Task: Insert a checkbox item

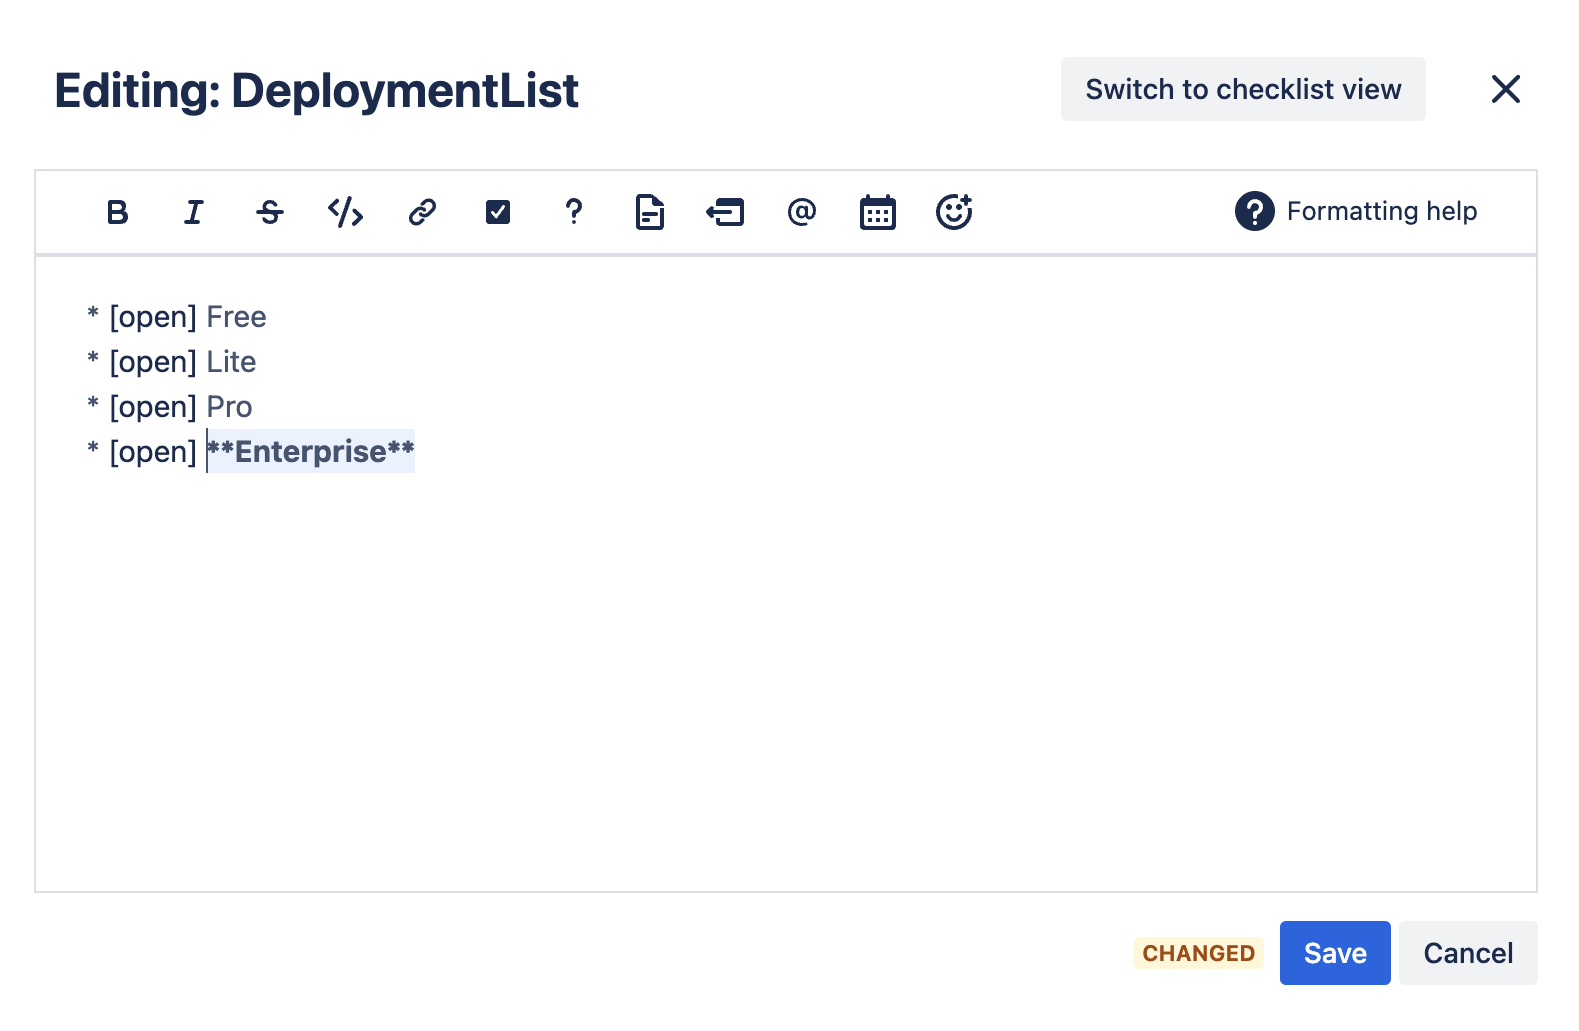Action: pyautogui.click(x=498, y=212)
